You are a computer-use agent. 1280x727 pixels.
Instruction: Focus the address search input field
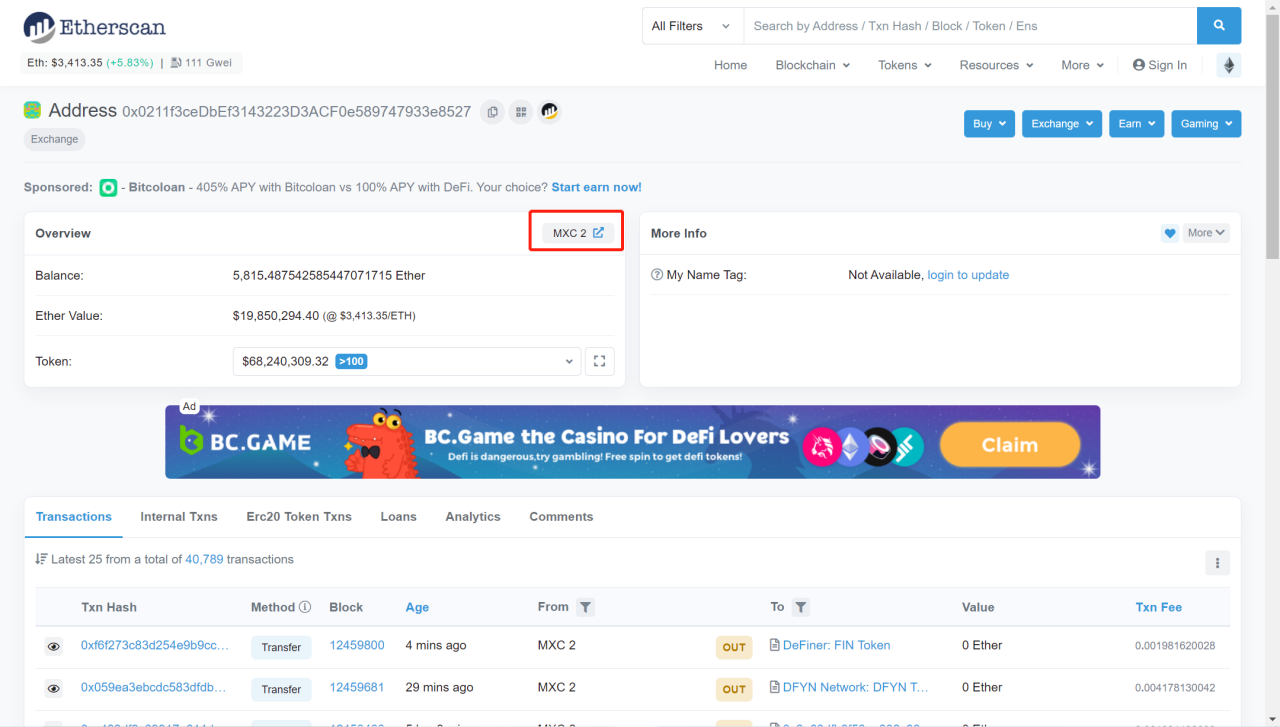(x=970, y=26)
